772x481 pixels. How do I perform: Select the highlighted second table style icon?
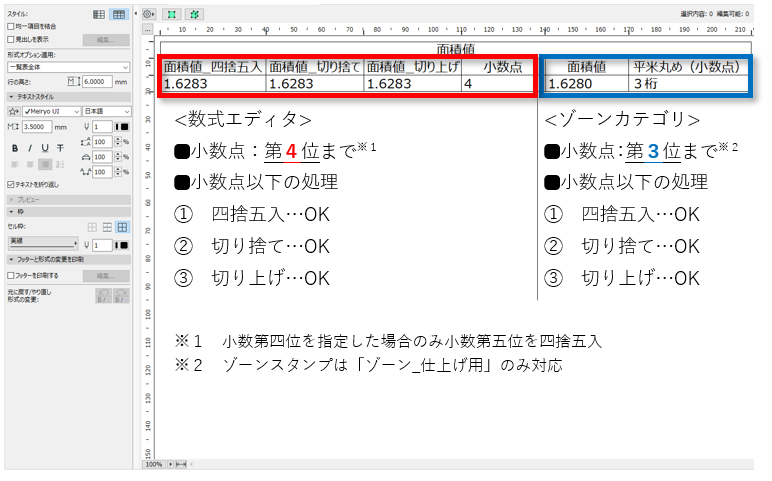click(119, 14)
